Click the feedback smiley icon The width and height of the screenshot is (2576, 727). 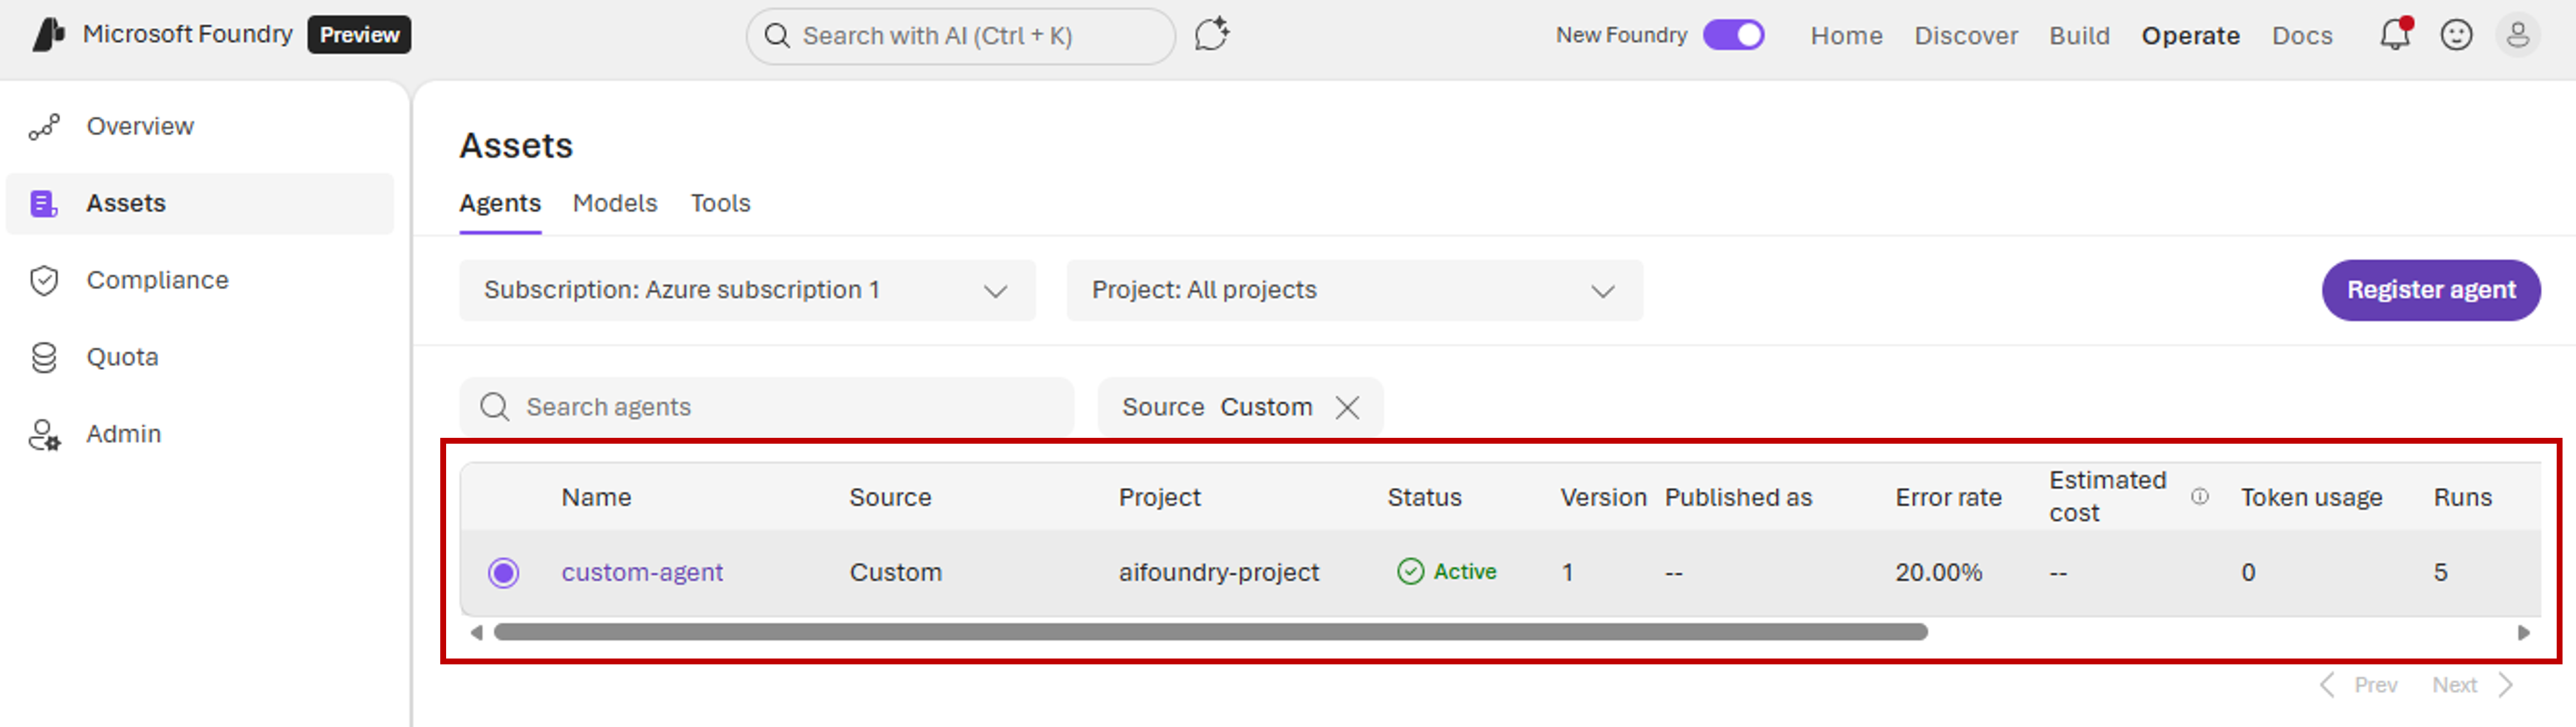[x=2456, y=35]
